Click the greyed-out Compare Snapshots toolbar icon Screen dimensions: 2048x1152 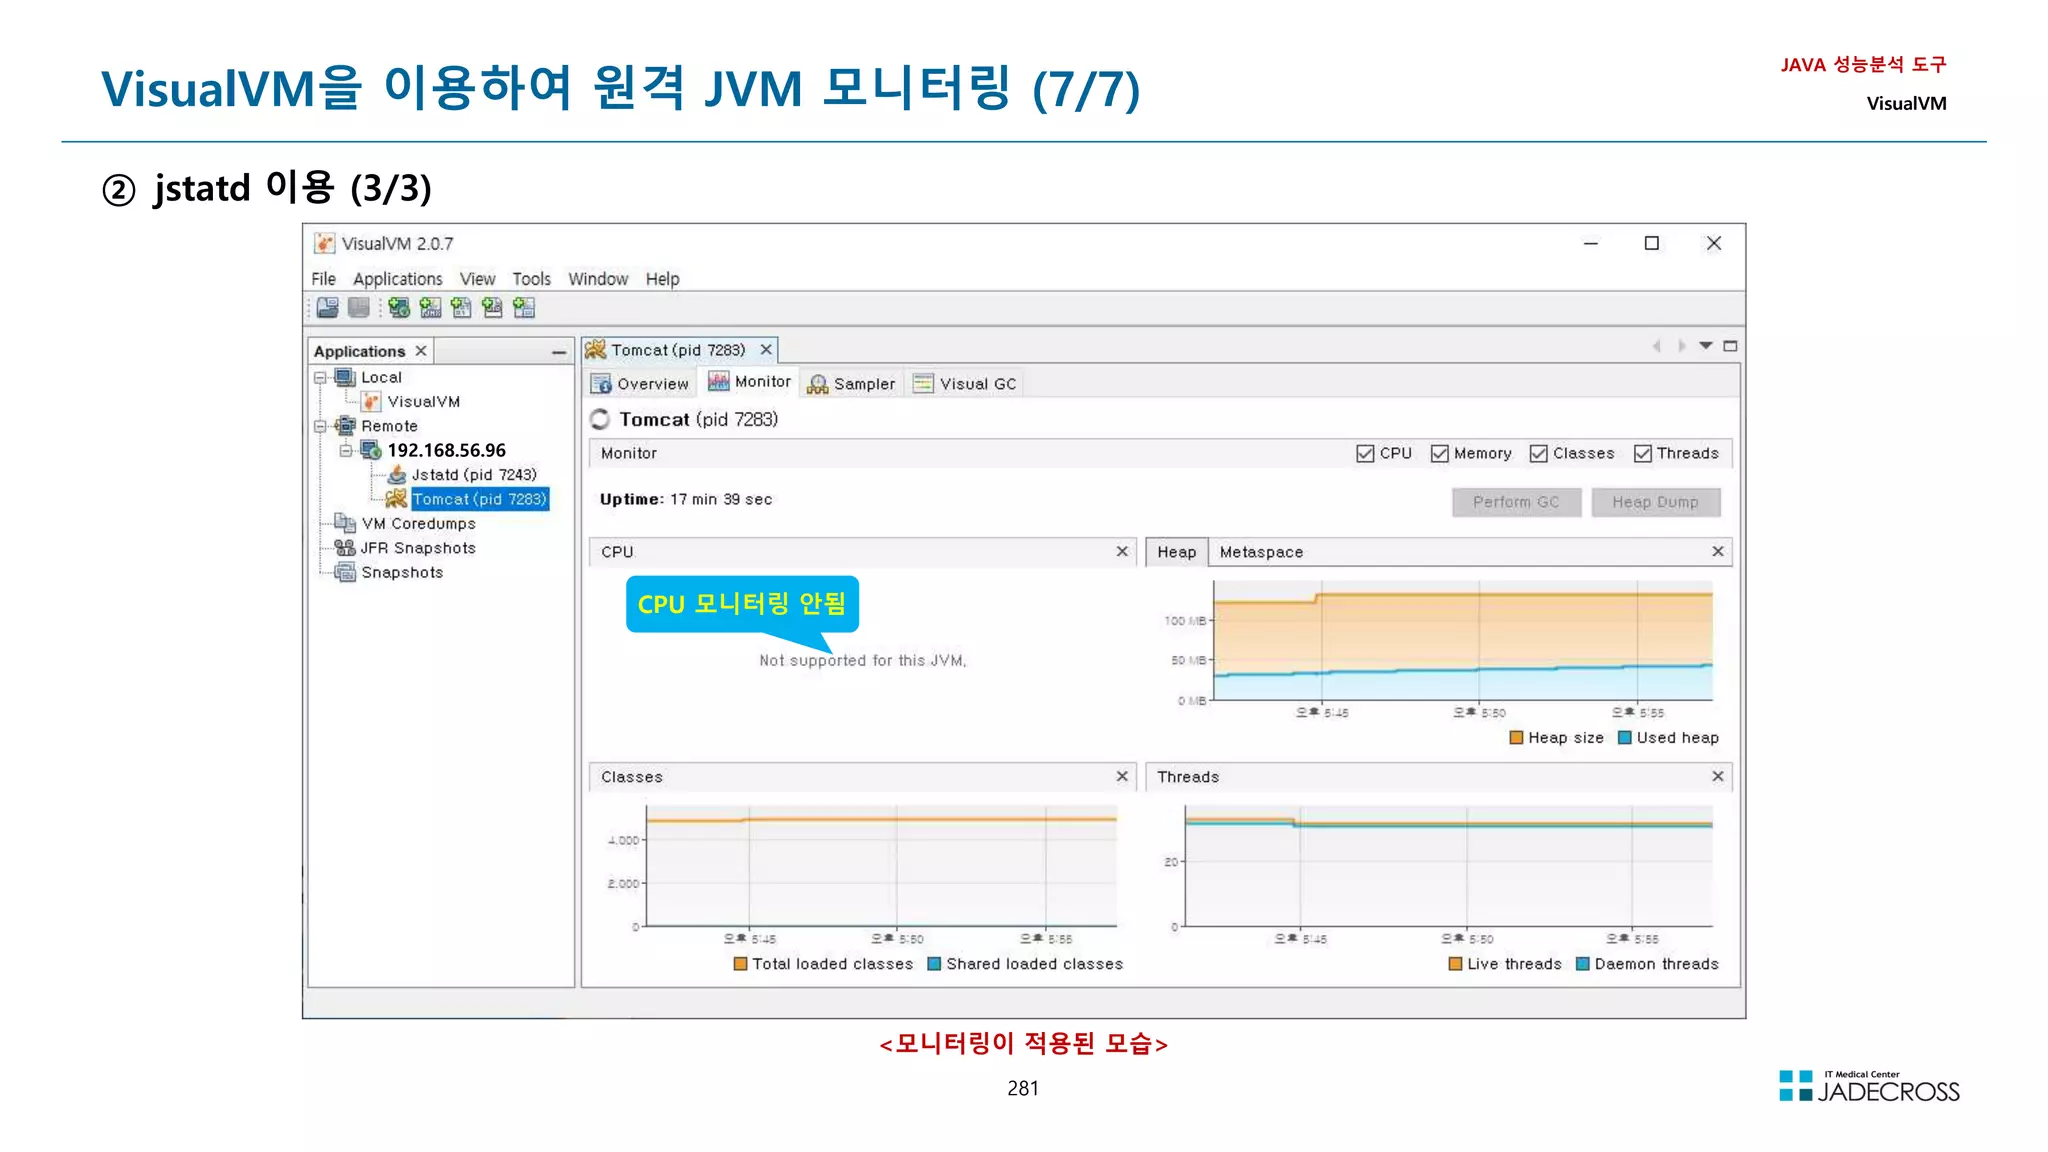(x=359, y=308)
